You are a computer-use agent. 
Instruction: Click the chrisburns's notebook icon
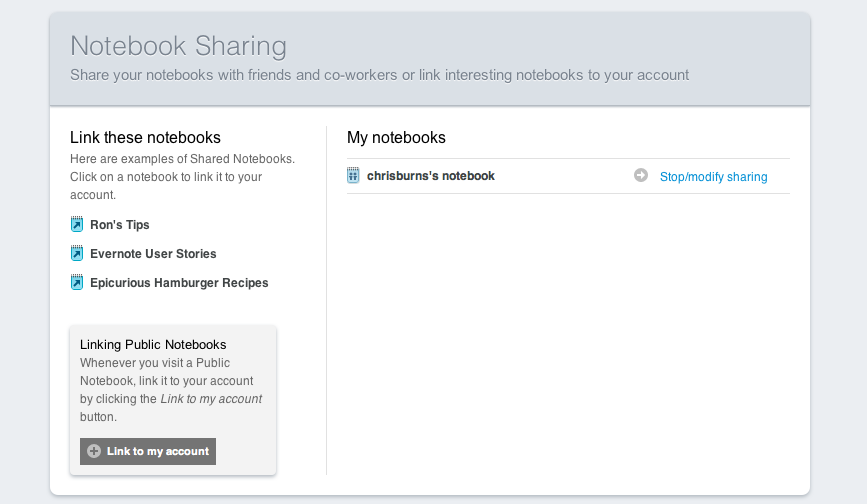click(353, 176)
